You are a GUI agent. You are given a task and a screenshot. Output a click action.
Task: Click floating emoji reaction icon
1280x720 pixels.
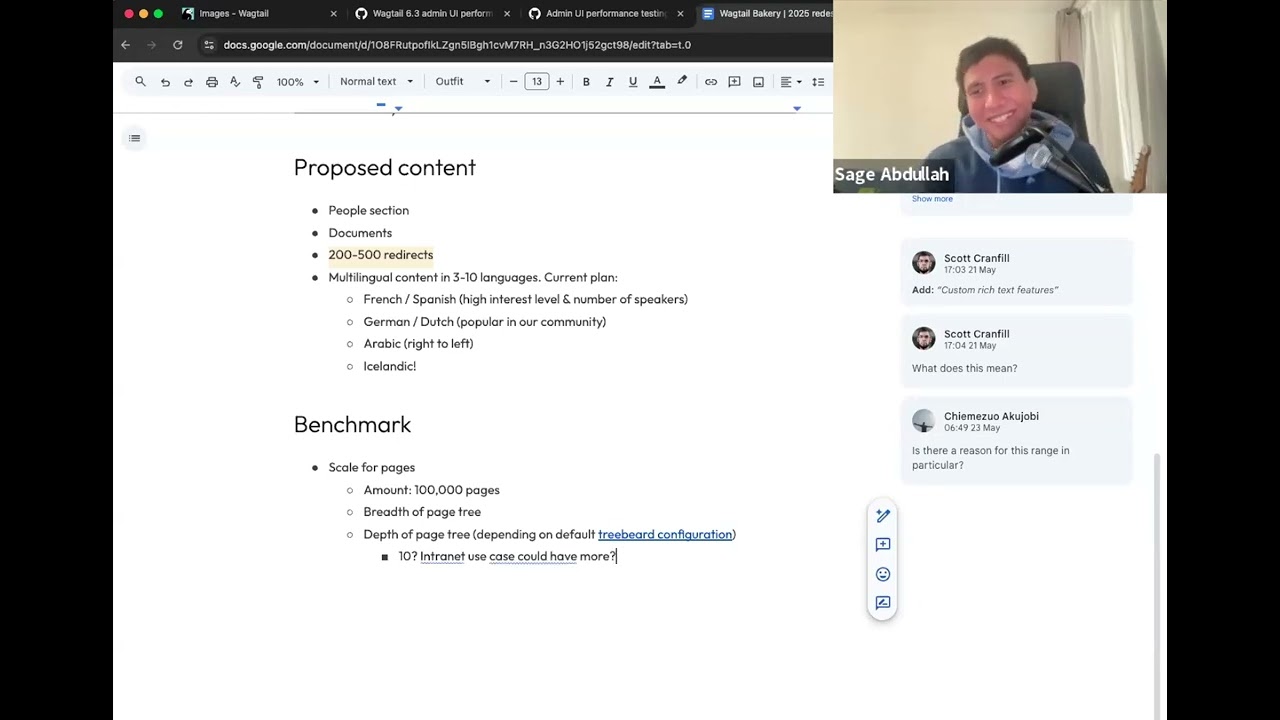pyautogui.click(x=883, y=574)
